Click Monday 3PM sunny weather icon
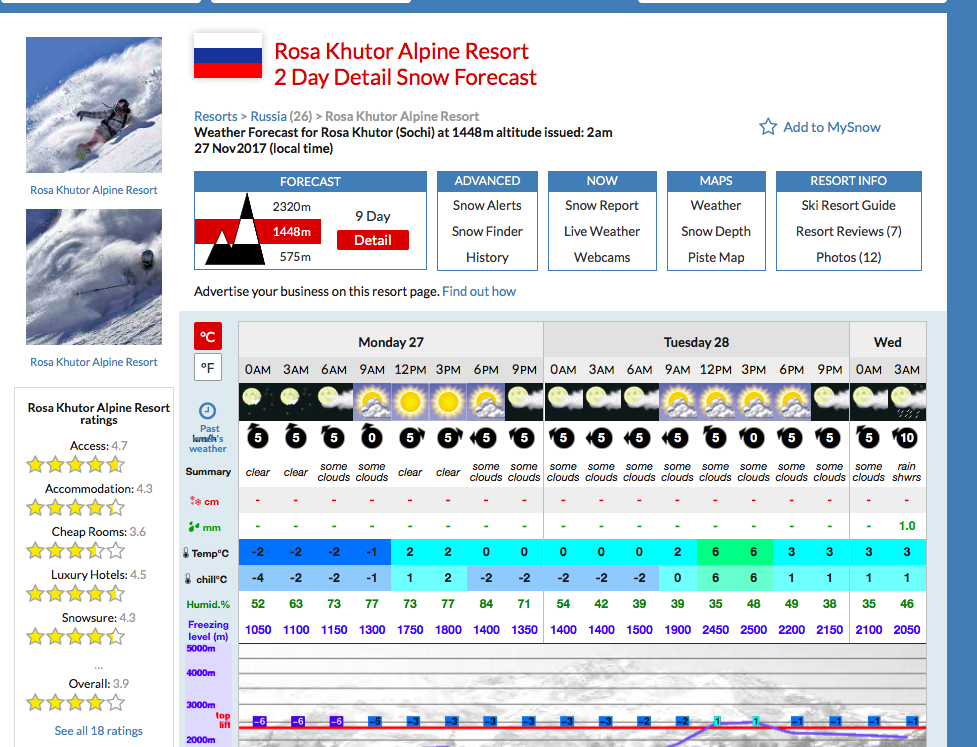Image resolution: width=977 pixels, height=747 pixels. coord(448,402)
